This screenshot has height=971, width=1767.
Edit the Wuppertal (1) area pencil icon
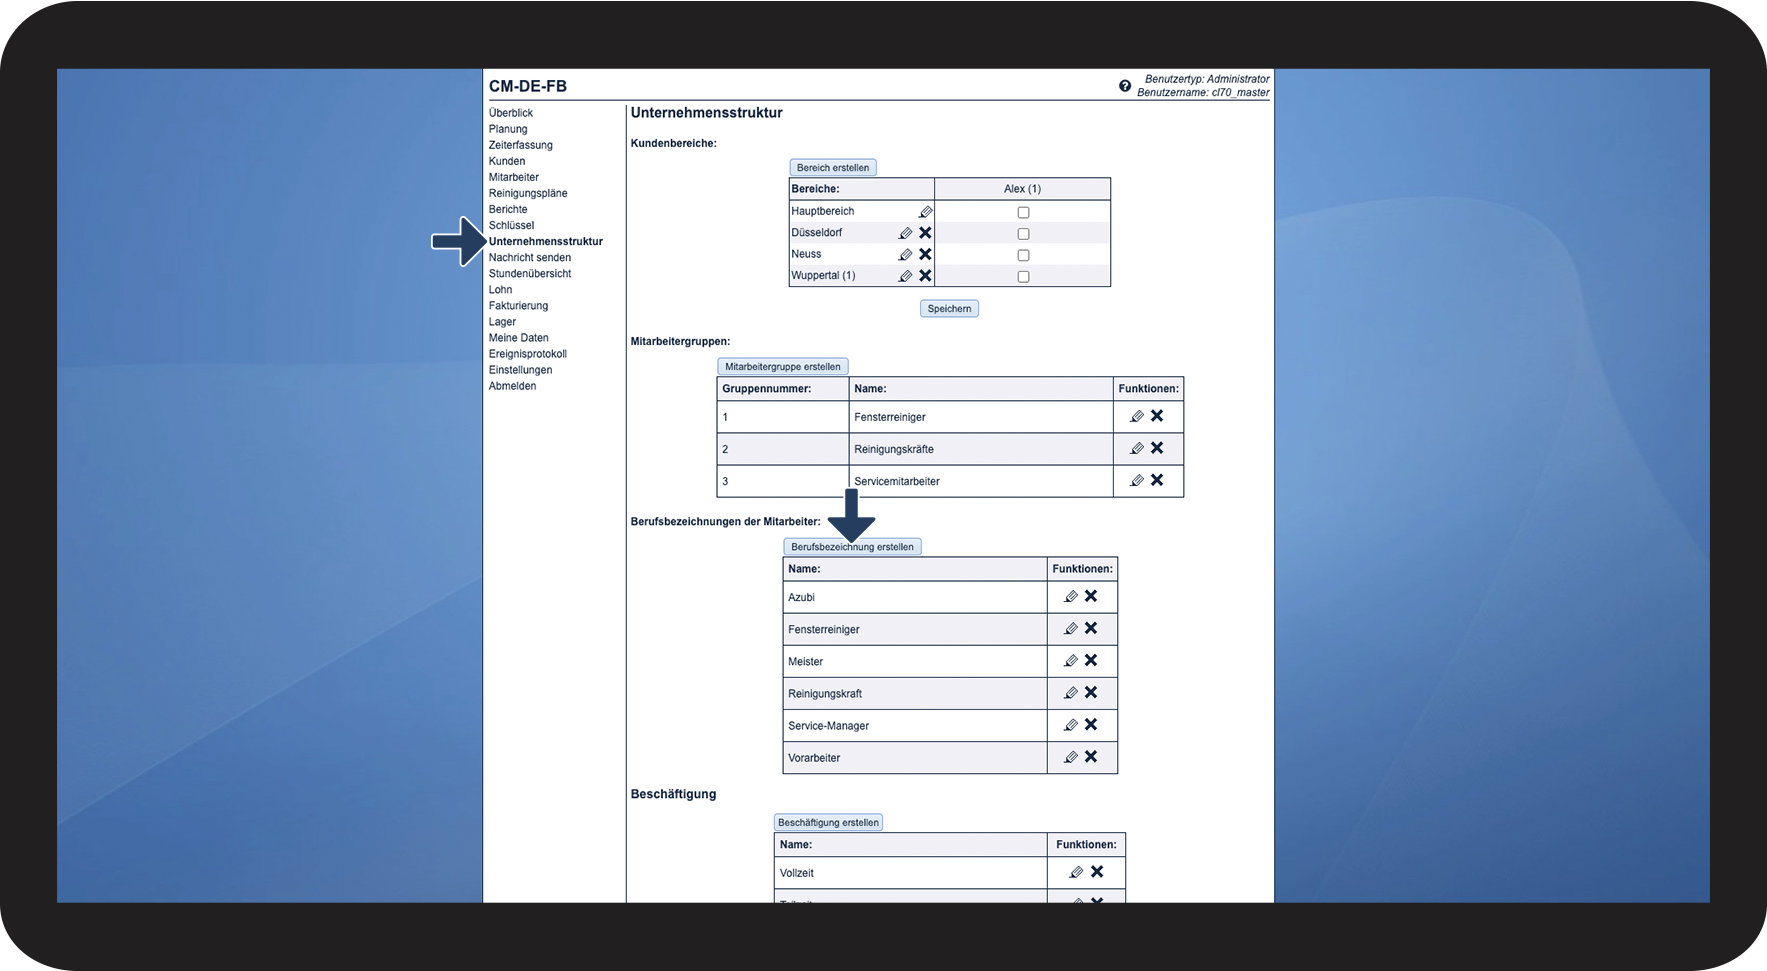click(x=905, y=276)
